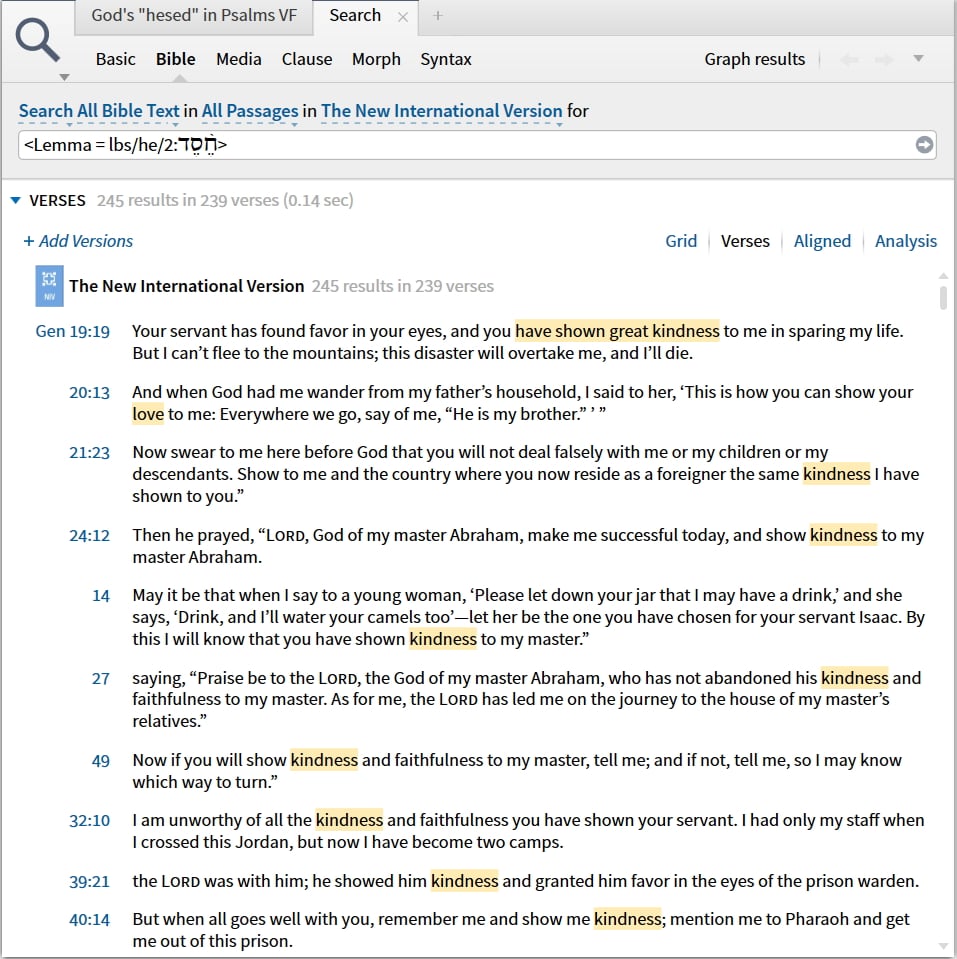Switch to Aligned view
Screen dimensions: 957x959
pyautogui.click(x=822, y=241)
